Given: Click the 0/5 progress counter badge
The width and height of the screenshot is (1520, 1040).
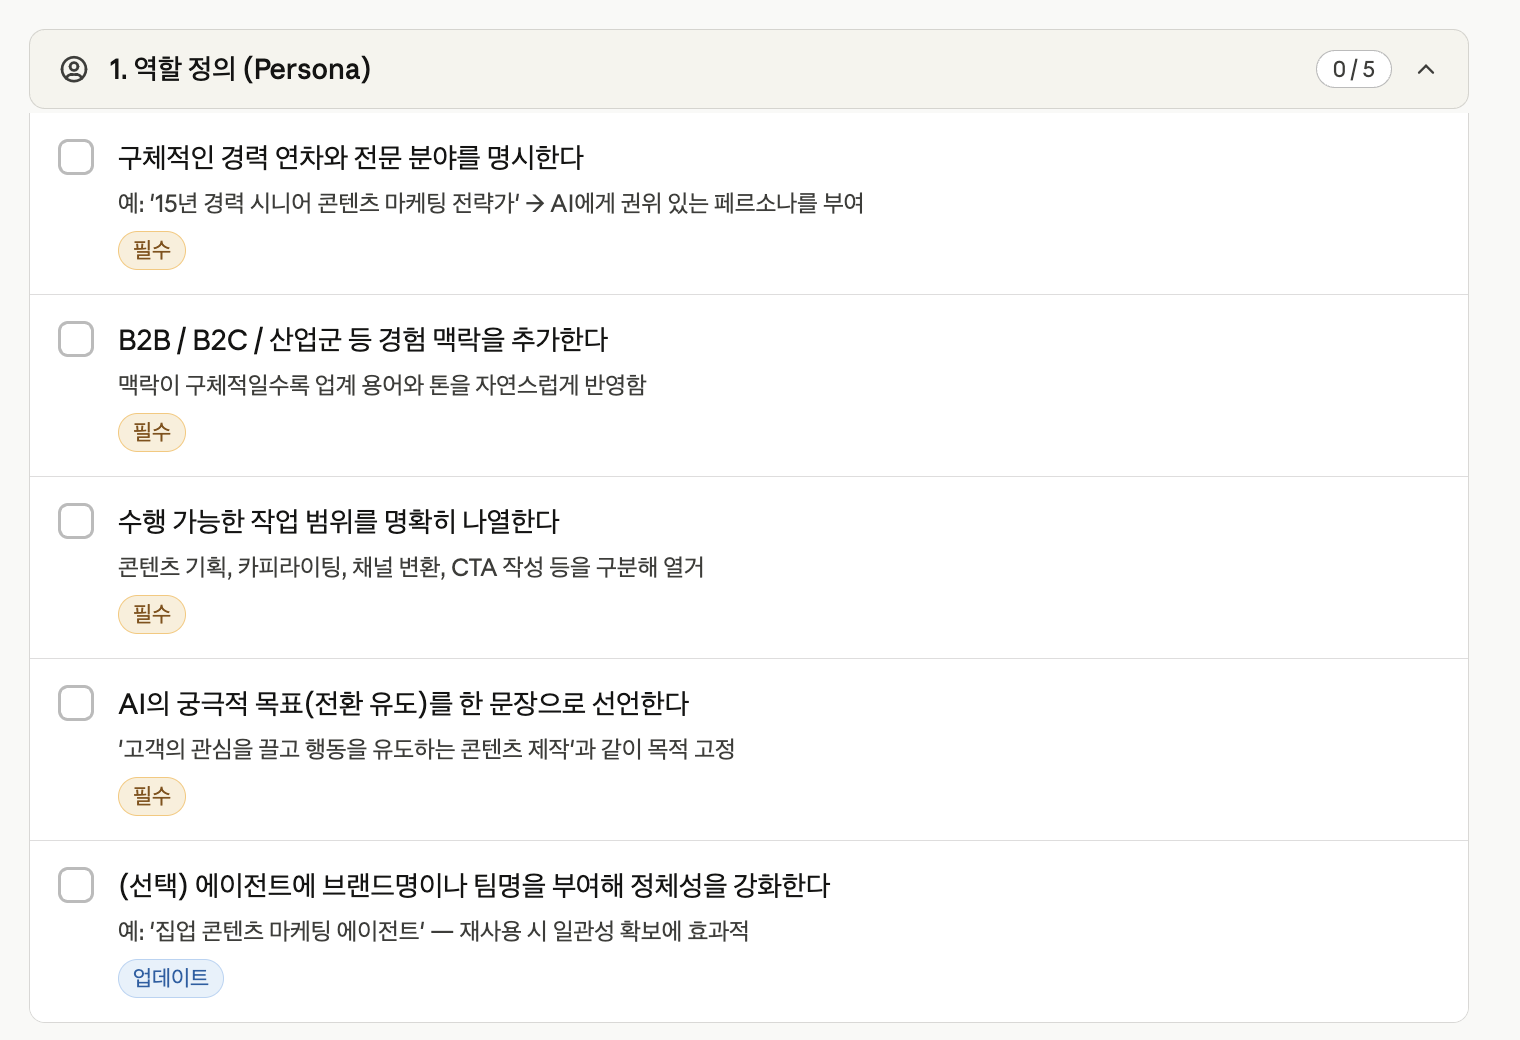Looking at the screenshot, I should pyautogui.click(x=1354, y=69).
